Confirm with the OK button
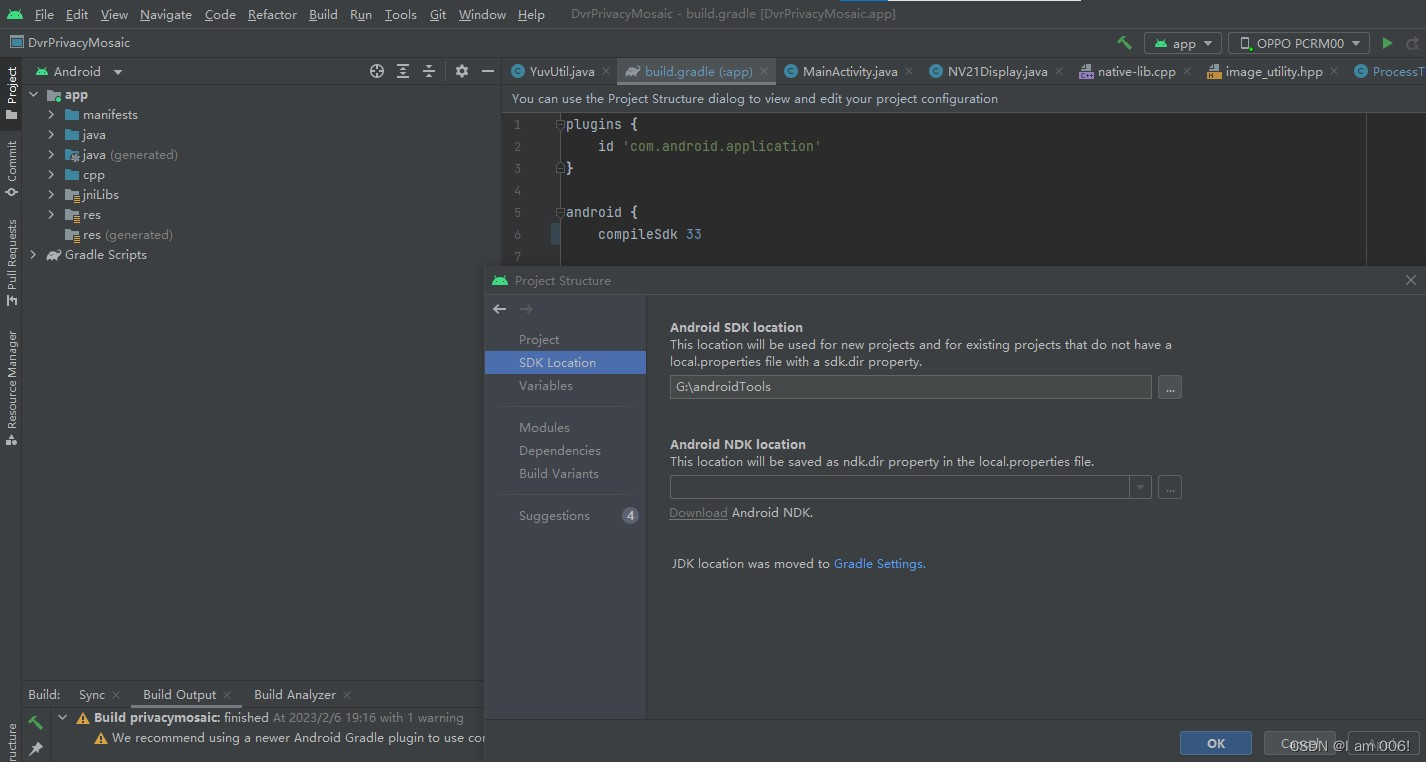Screen dimensions: 1426x762 pyautogui.click(x=1215, y=743)
